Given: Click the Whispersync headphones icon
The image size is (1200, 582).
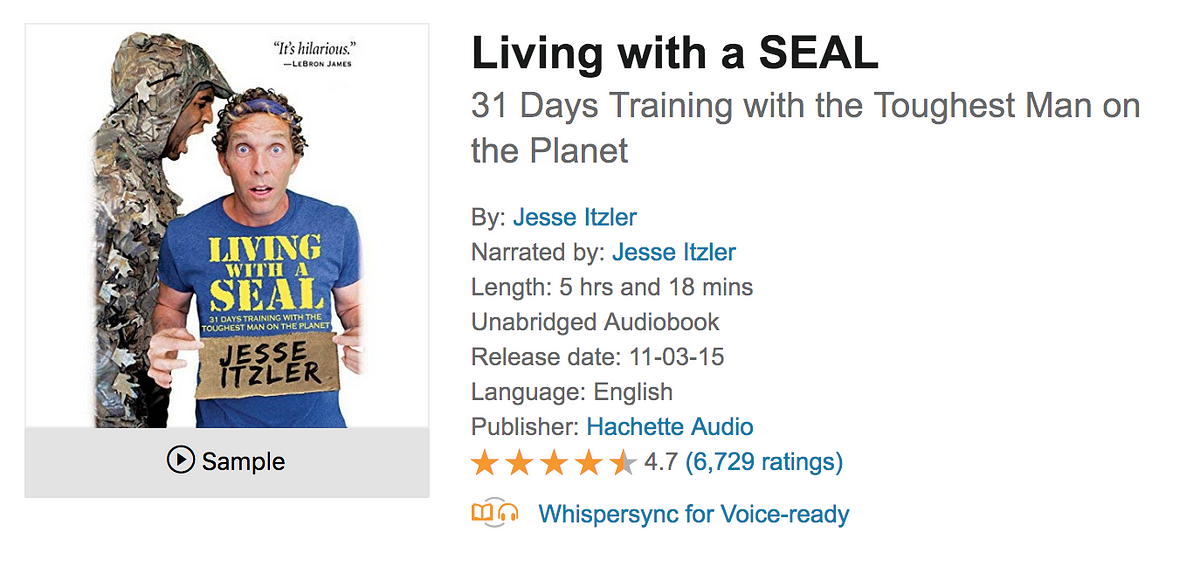Looking at the screenshot, I should pos(508,515).
